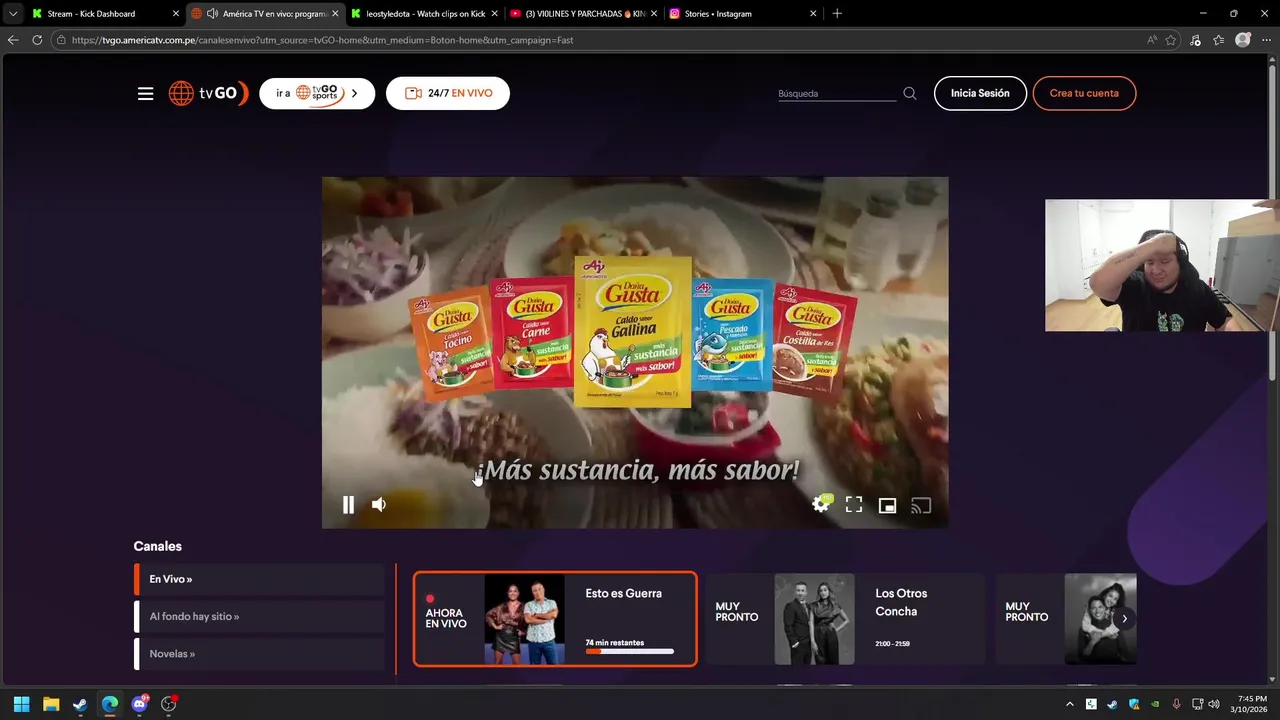Open Windows Start menu

click(21, 704)
